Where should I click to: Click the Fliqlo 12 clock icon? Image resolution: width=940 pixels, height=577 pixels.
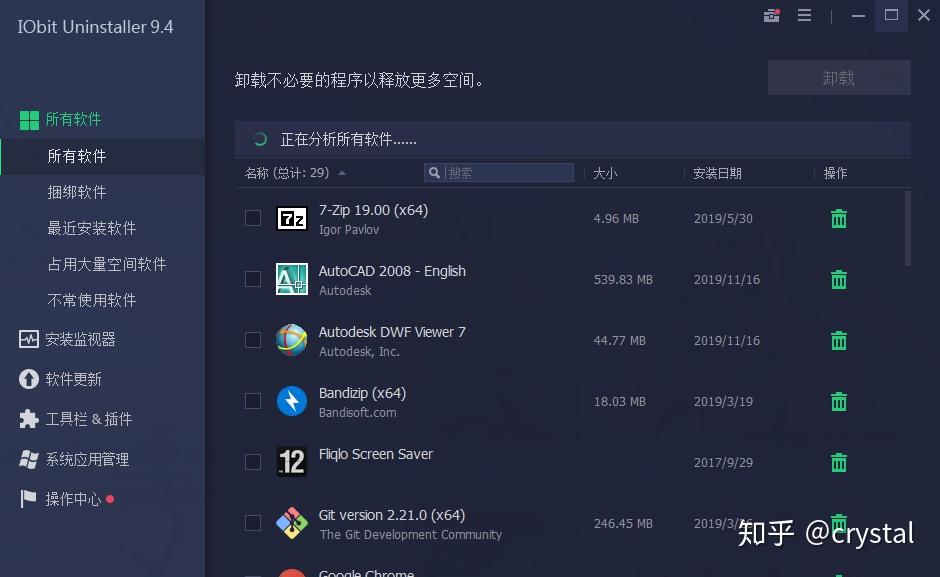291,462
